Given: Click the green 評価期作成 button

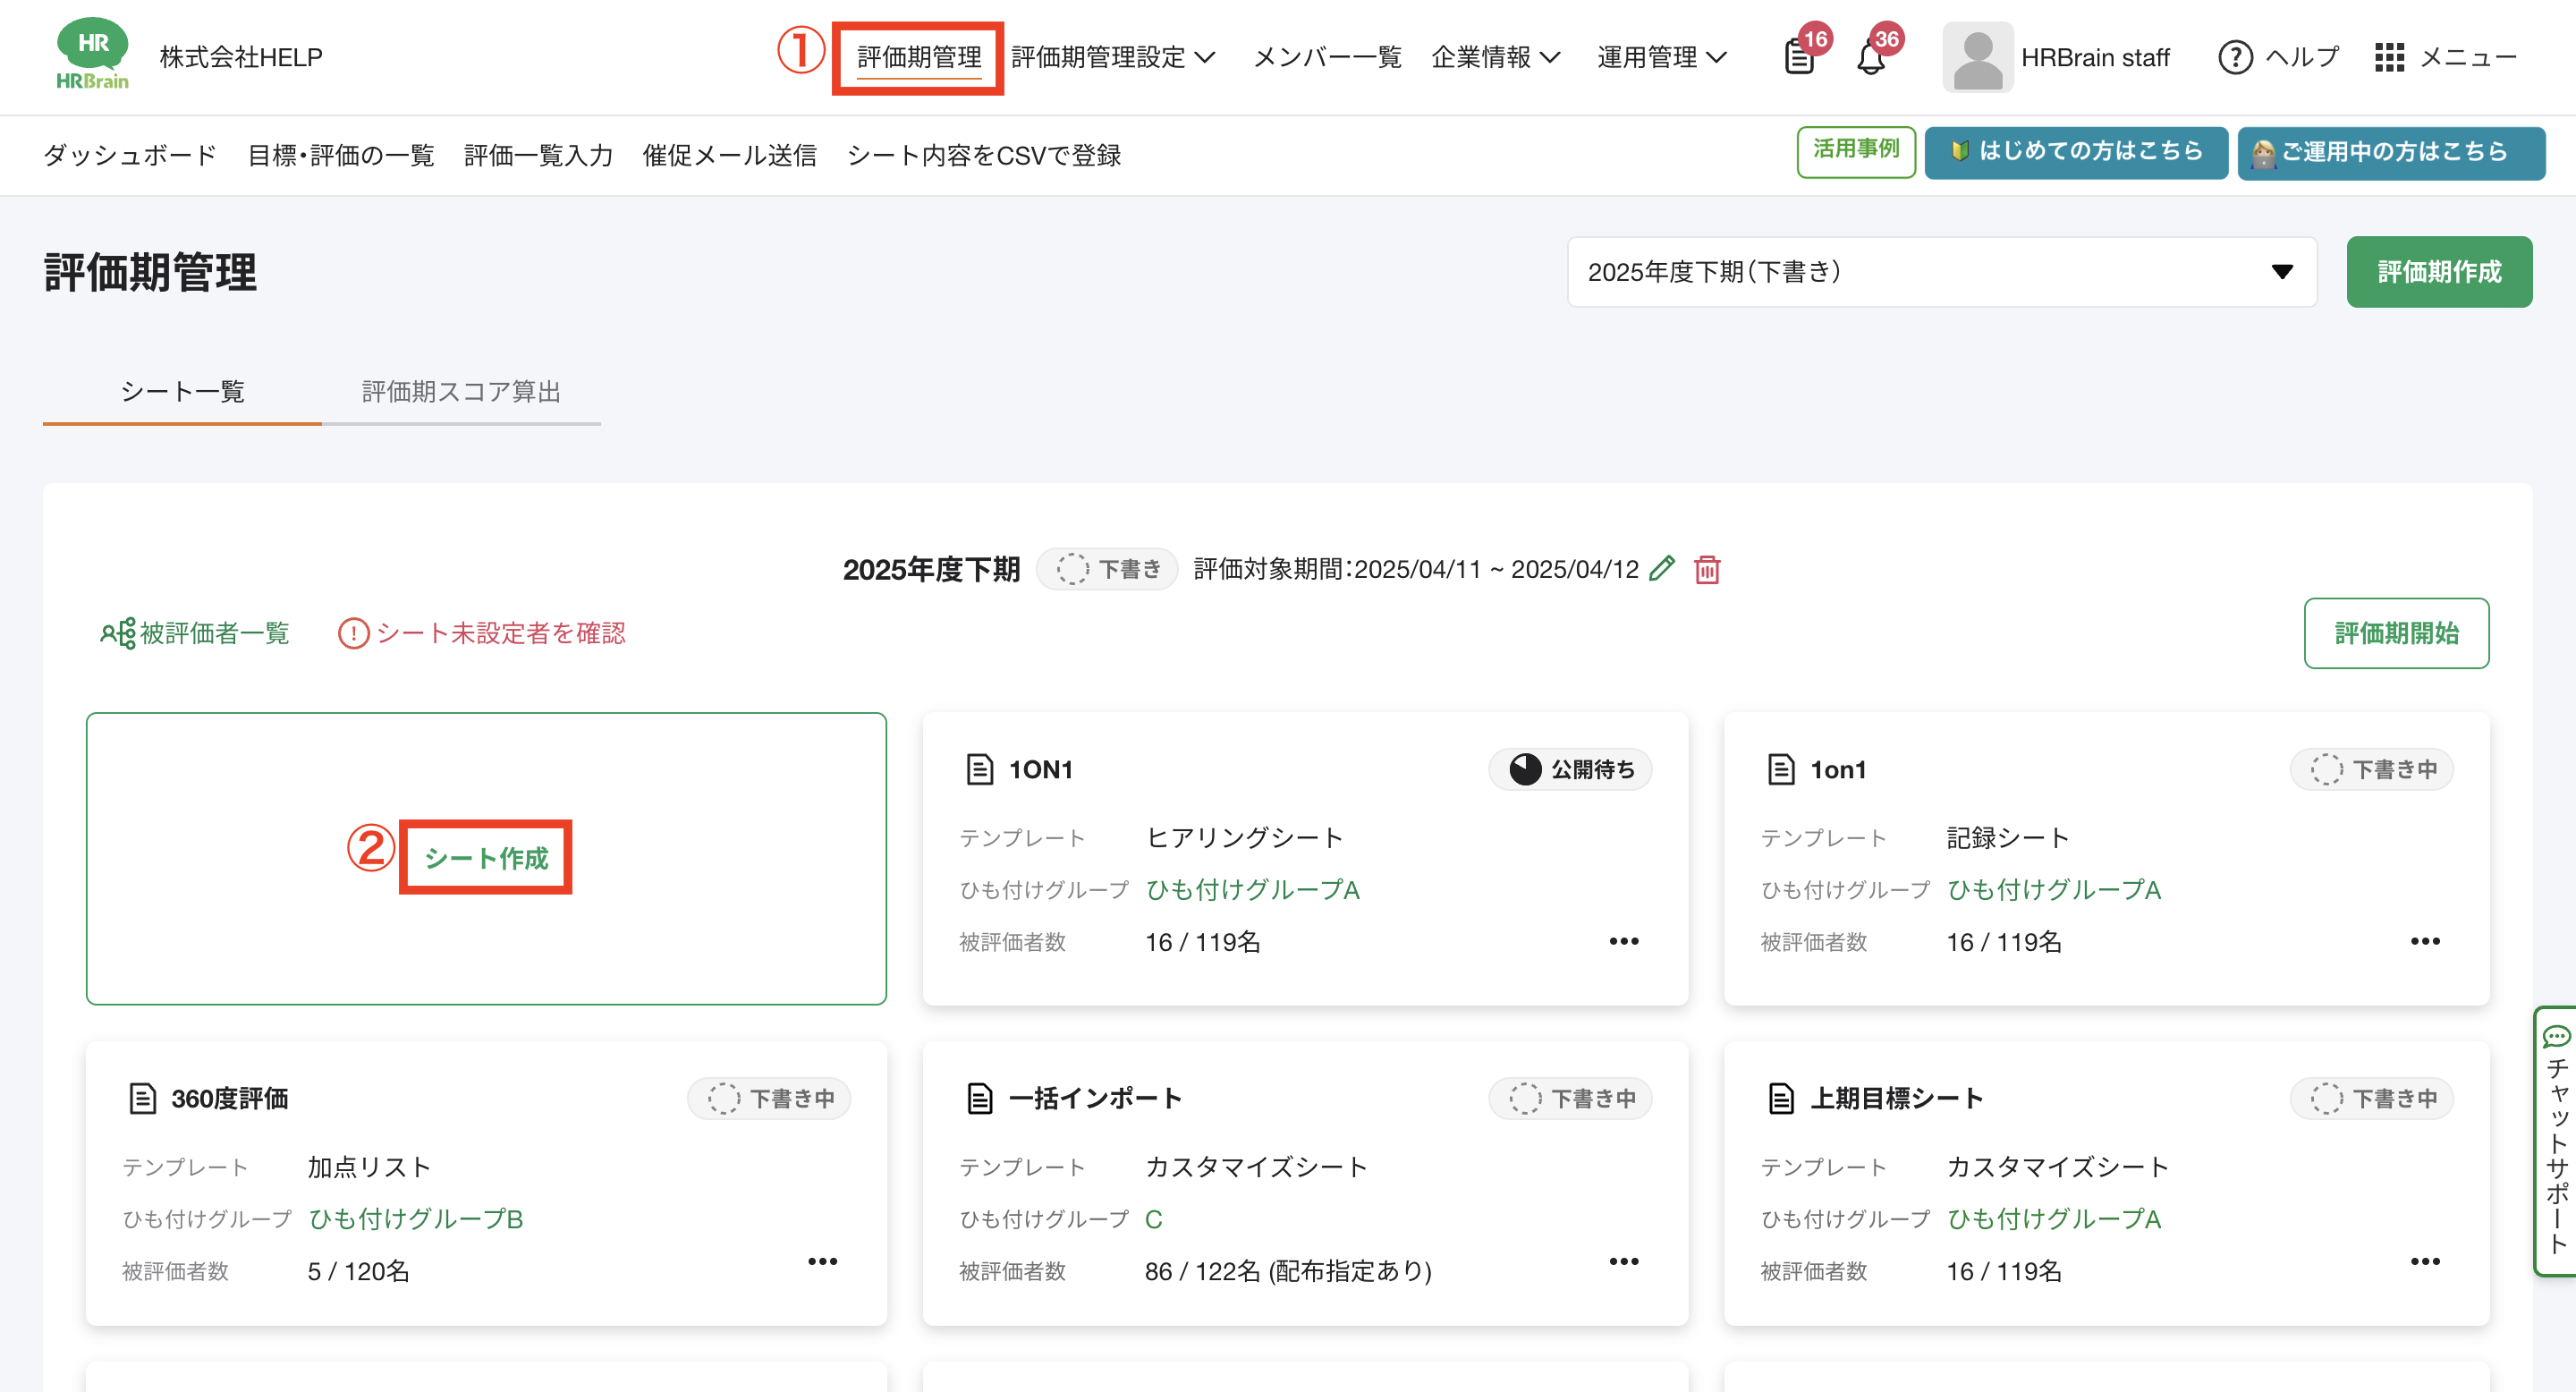Looking at the screenshot, I should click(x=2438, y=272).
